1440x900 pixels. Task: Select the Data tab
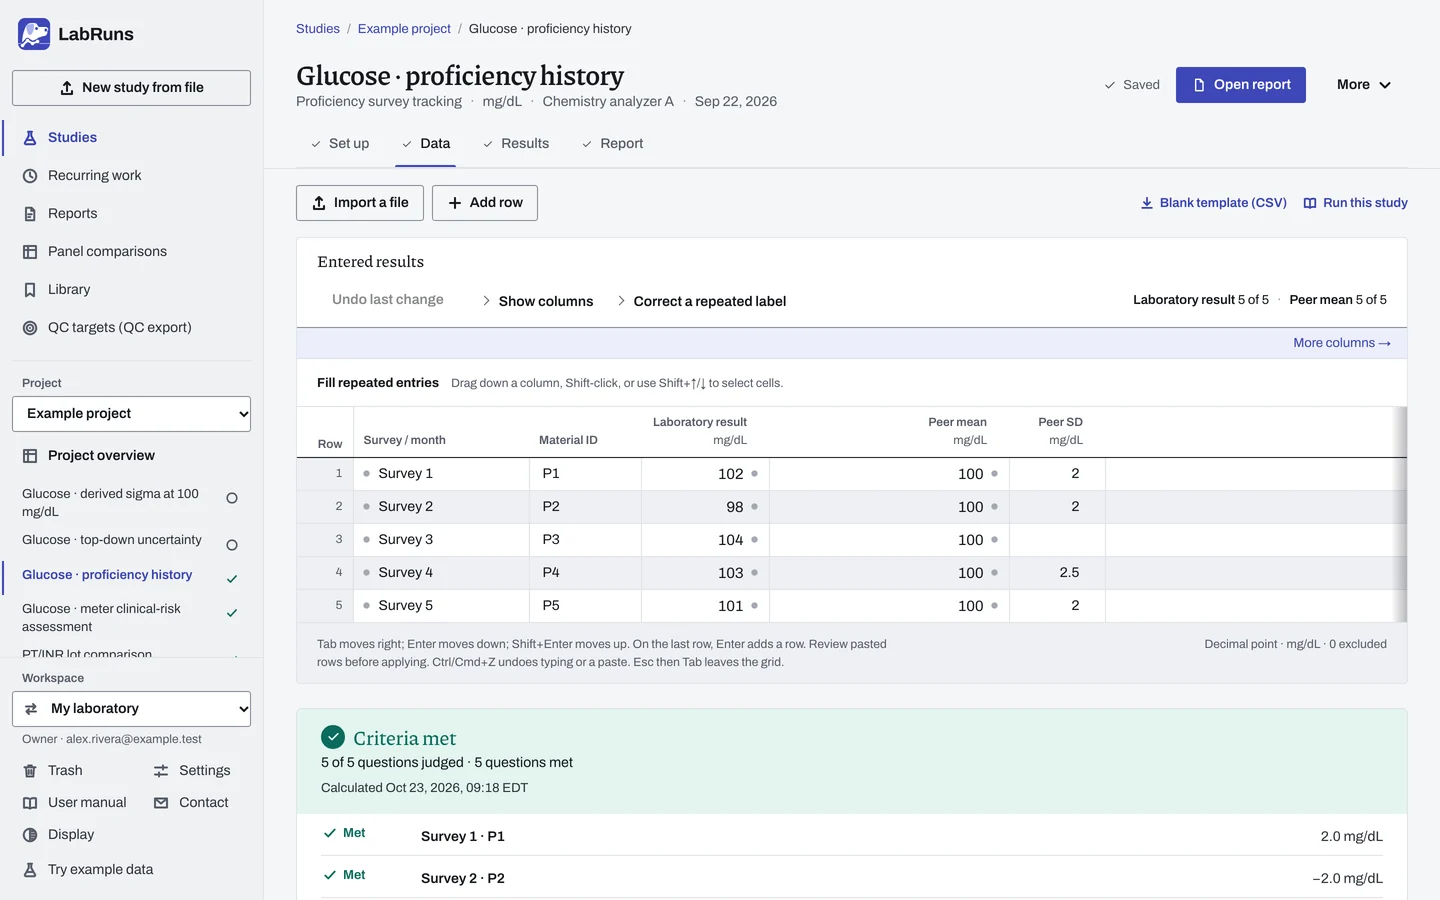426,144
